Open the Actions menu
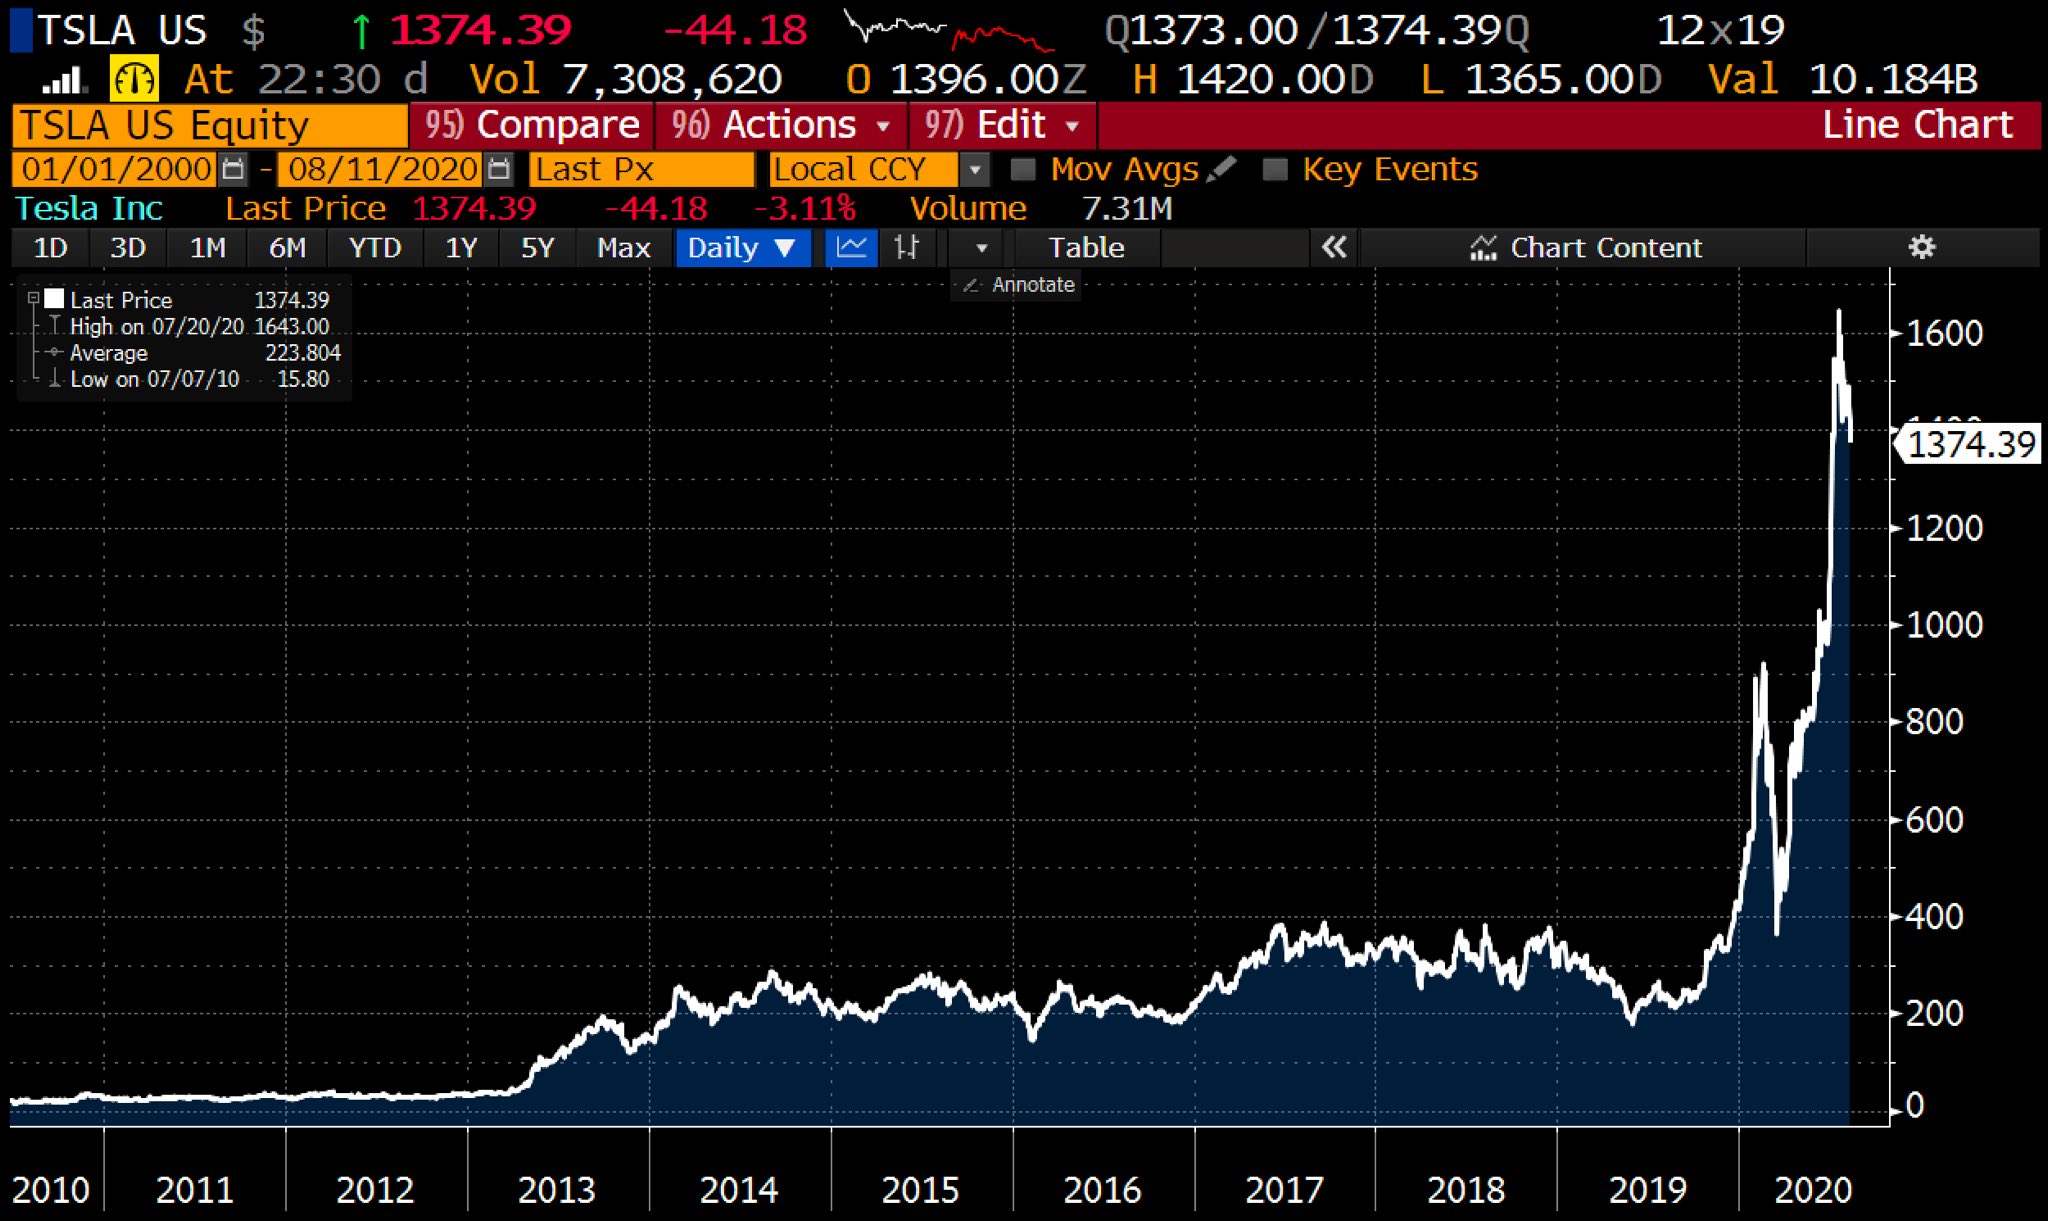 (781, 125)
